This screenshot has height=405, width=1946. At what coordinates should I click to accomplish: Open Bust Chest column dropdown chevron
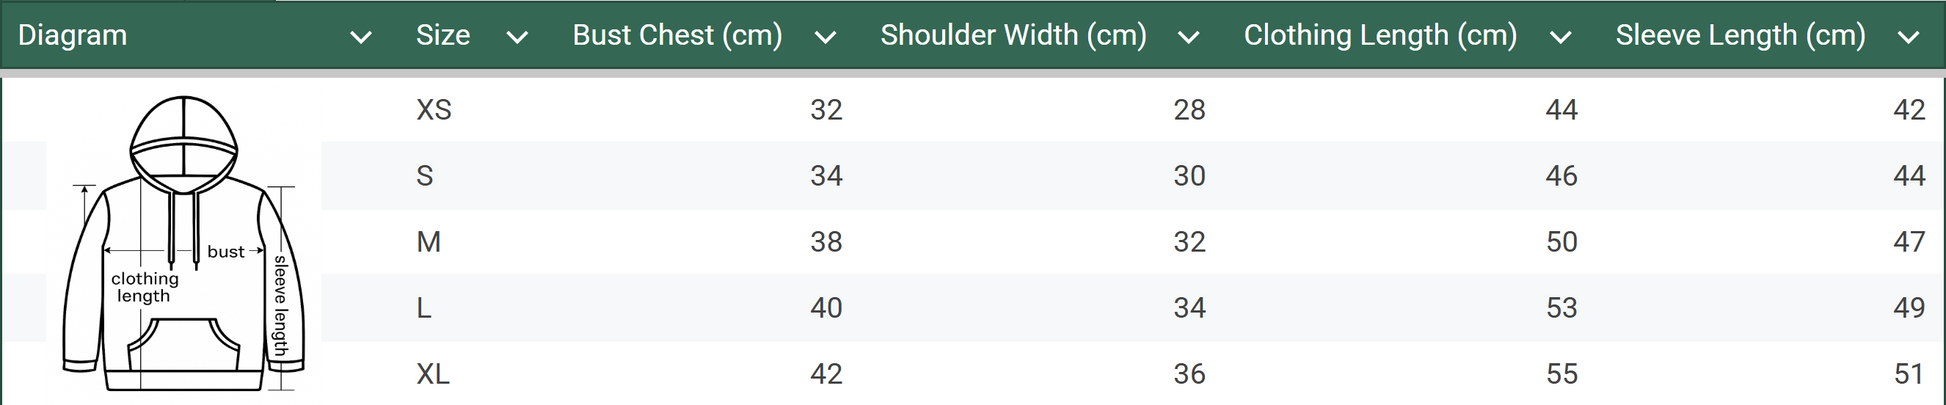[x=825, y=37]
